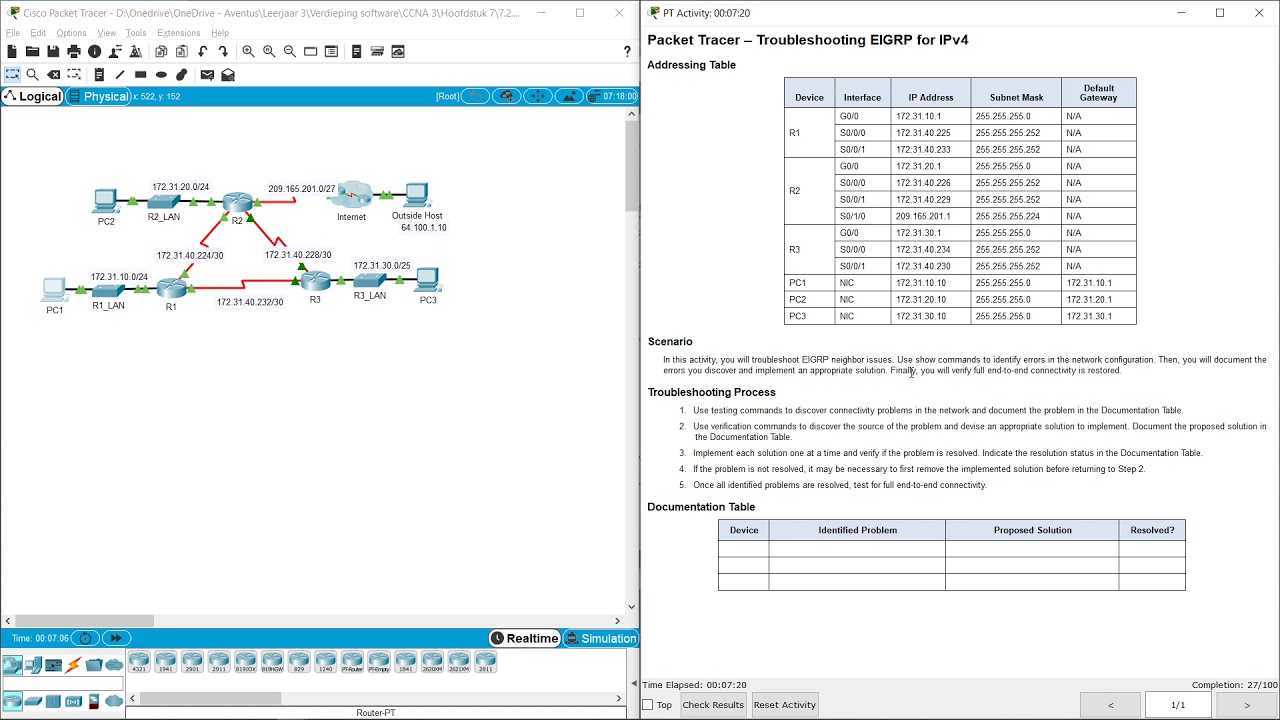
Task: Open the File menu
Action: (x=13, y=33)
